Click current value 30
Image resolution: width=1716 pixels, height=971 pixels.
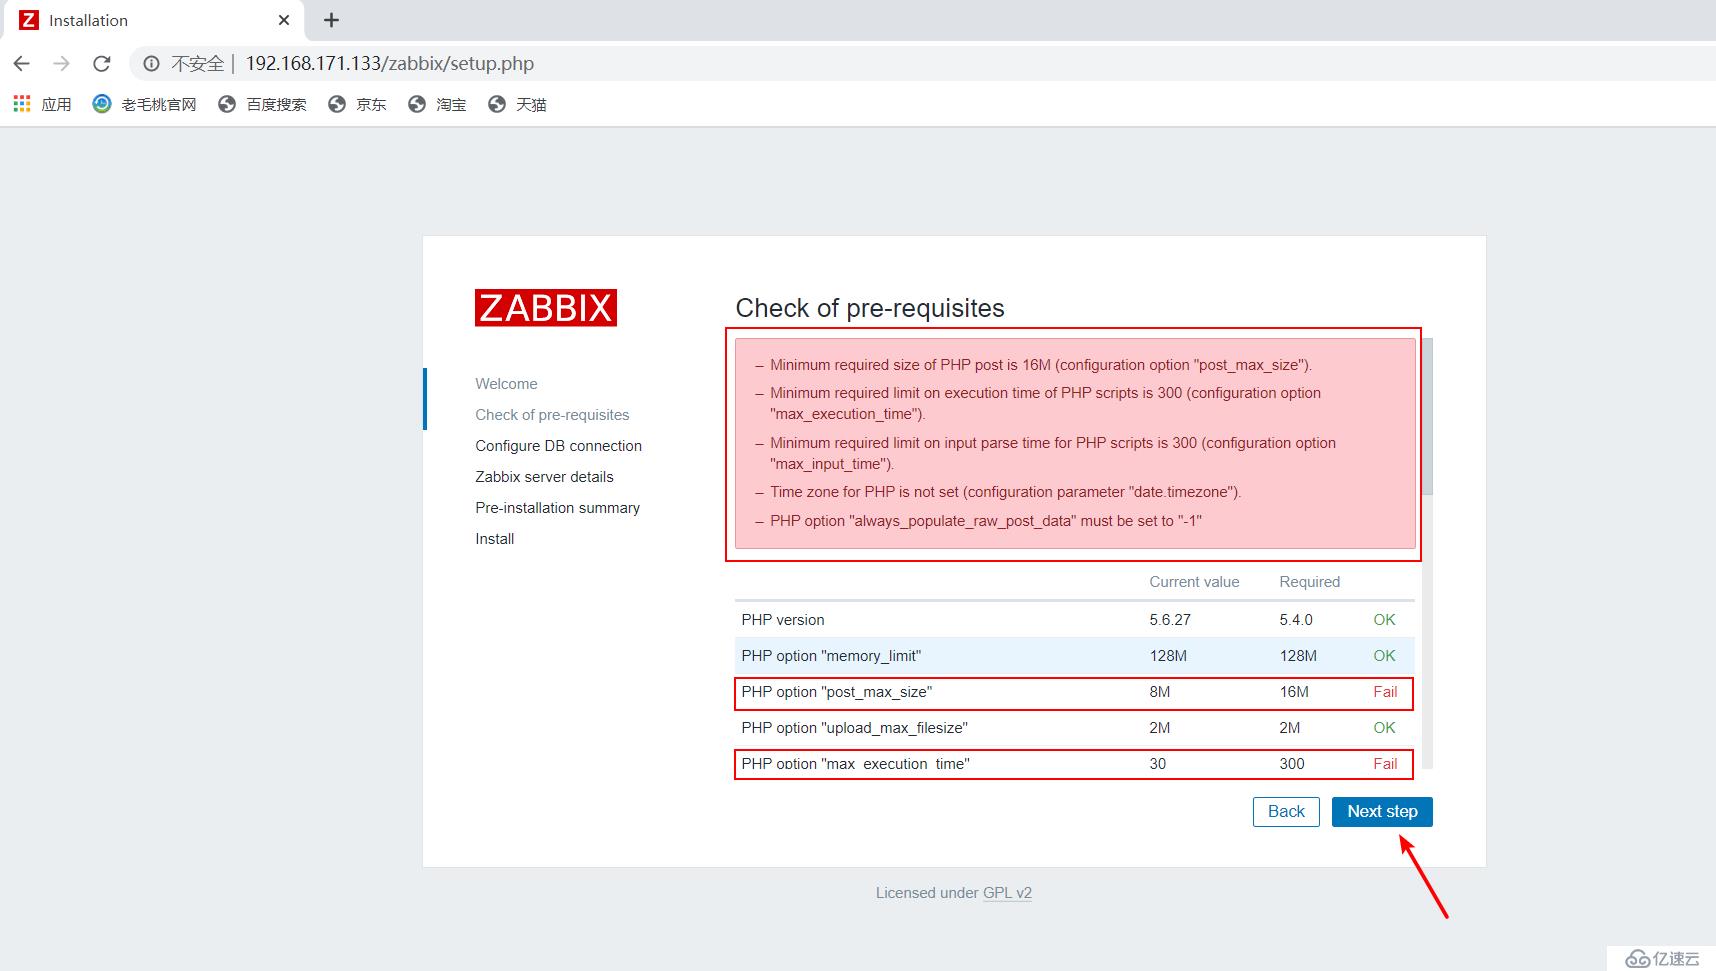(1158, 764)
